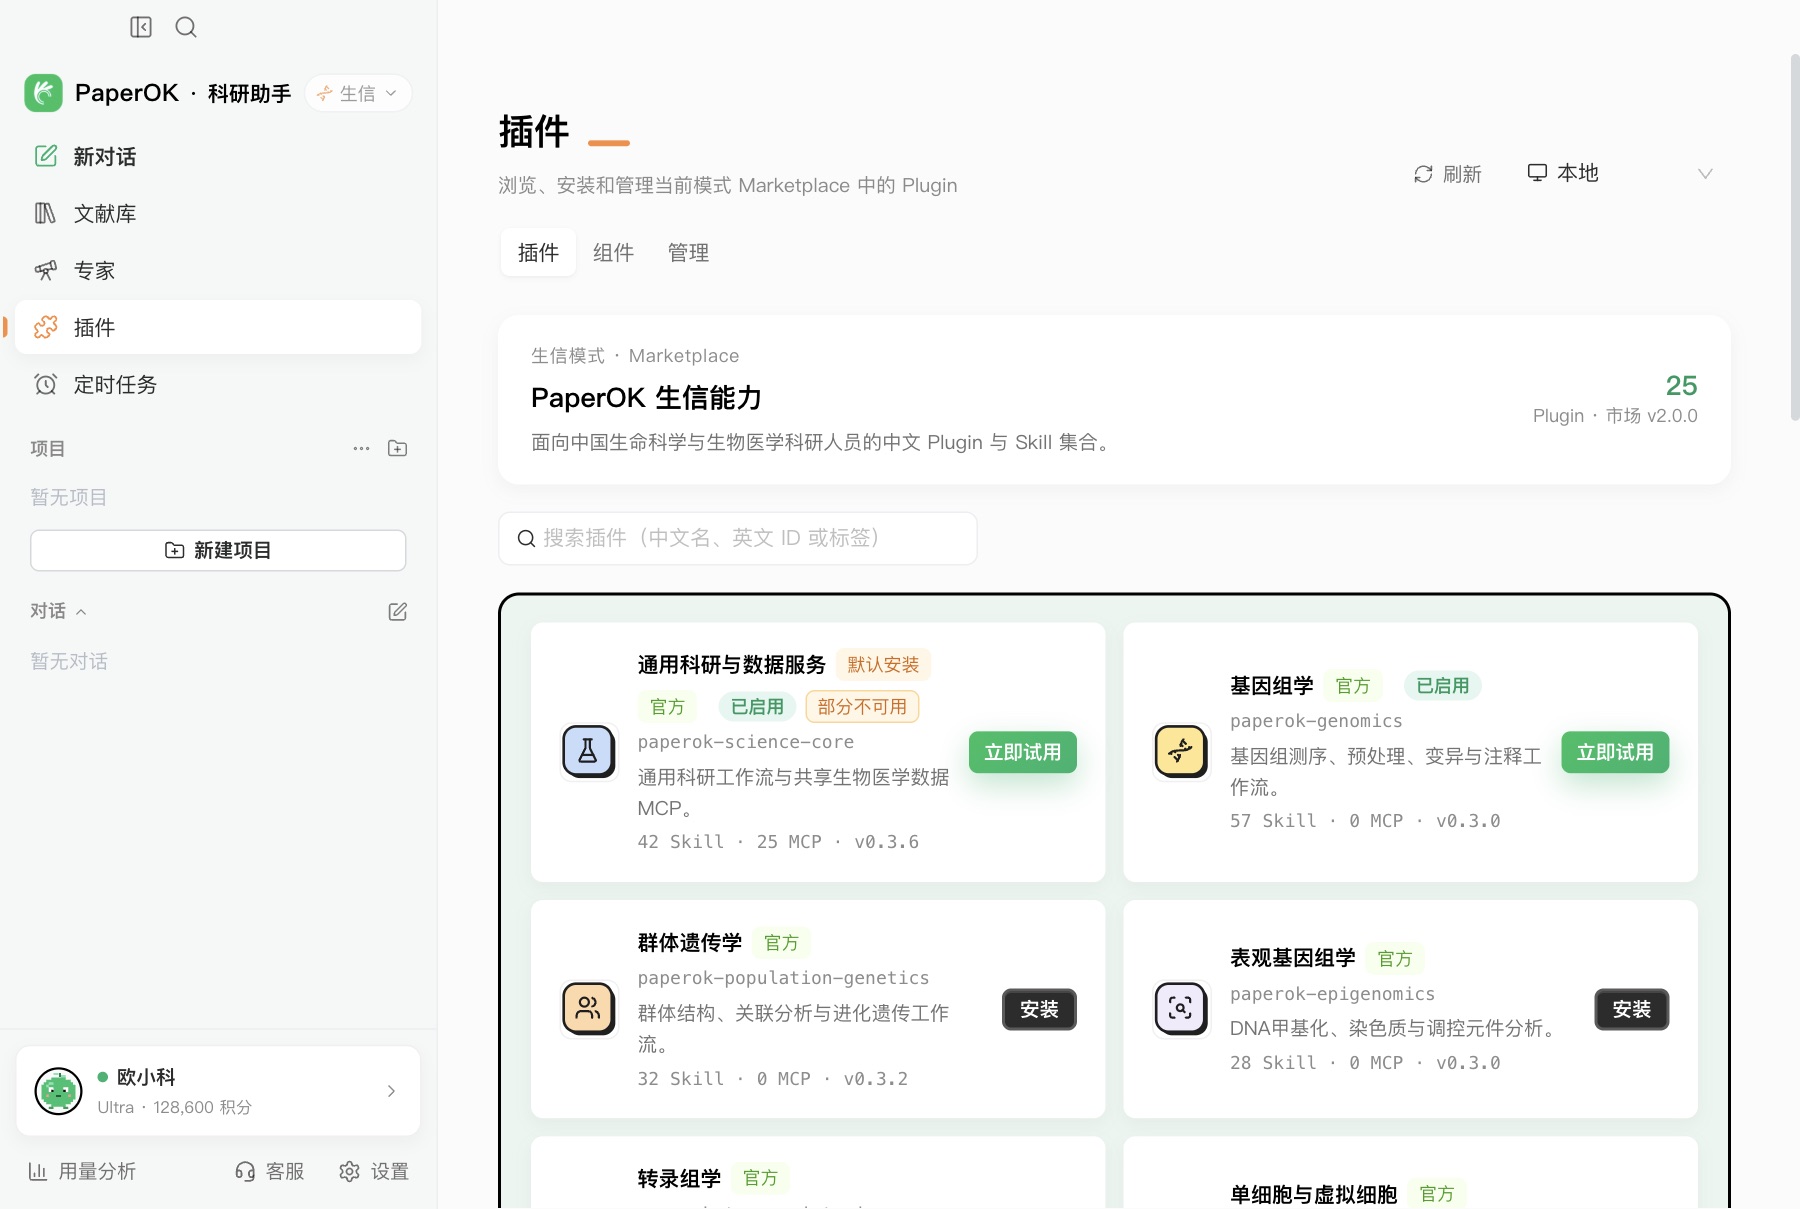Screen dimensions: 1800x1209
Task: Click the paperok-genomics ID text
Action: 1316,721
